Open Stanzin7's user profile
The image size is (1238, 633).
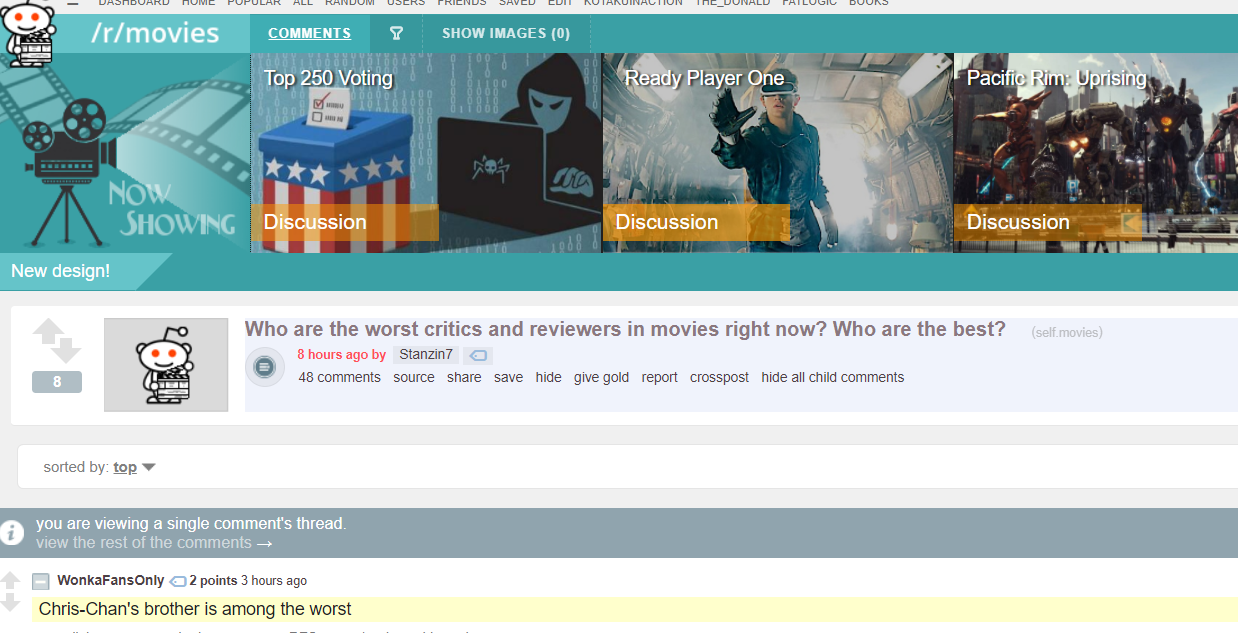[425, 355]
